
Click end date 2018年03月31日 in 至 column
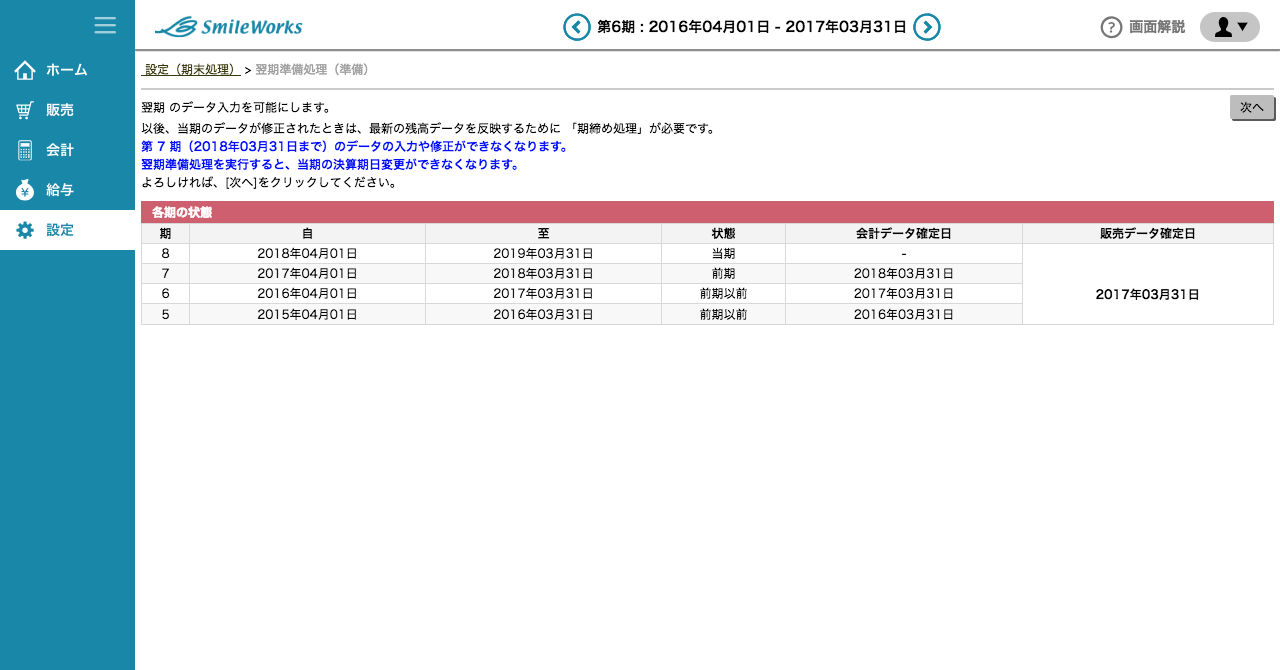coord(543,274)
